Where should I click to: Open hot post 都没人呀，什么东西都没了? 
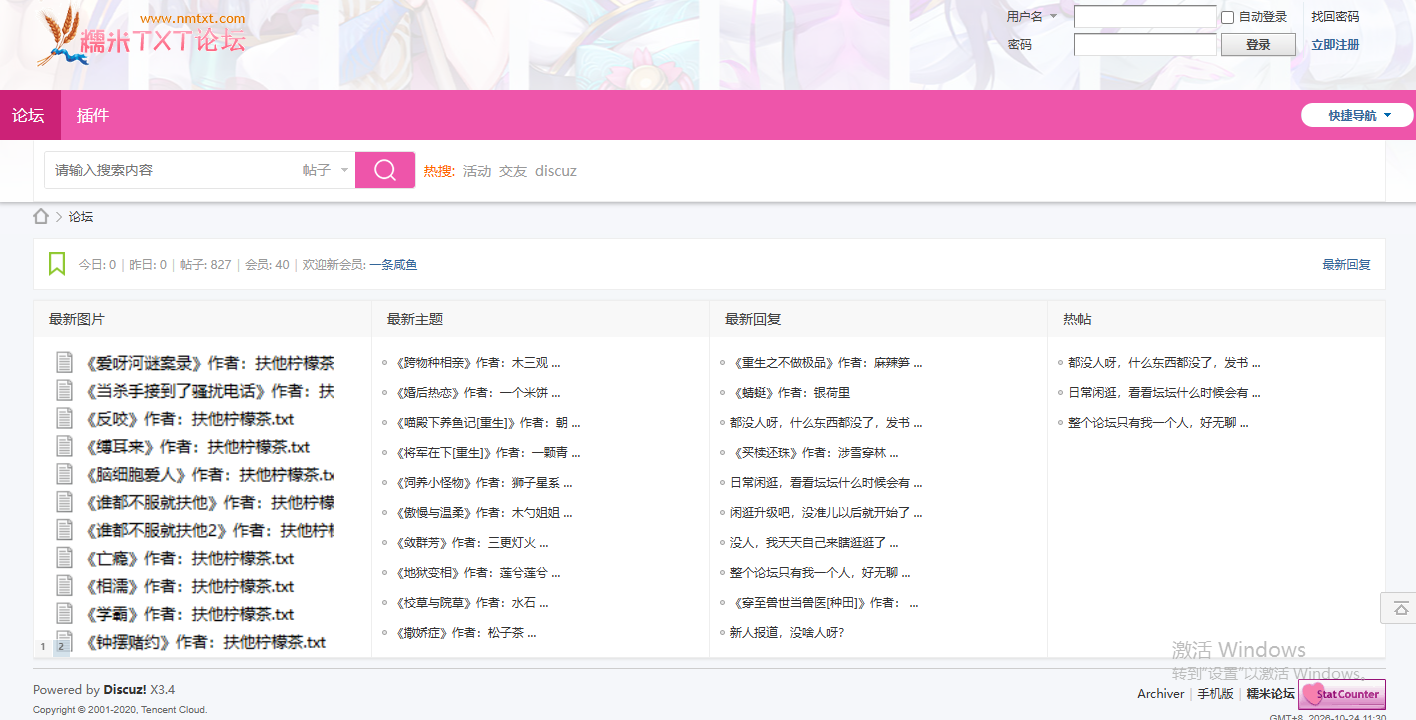coord(1164,363)
